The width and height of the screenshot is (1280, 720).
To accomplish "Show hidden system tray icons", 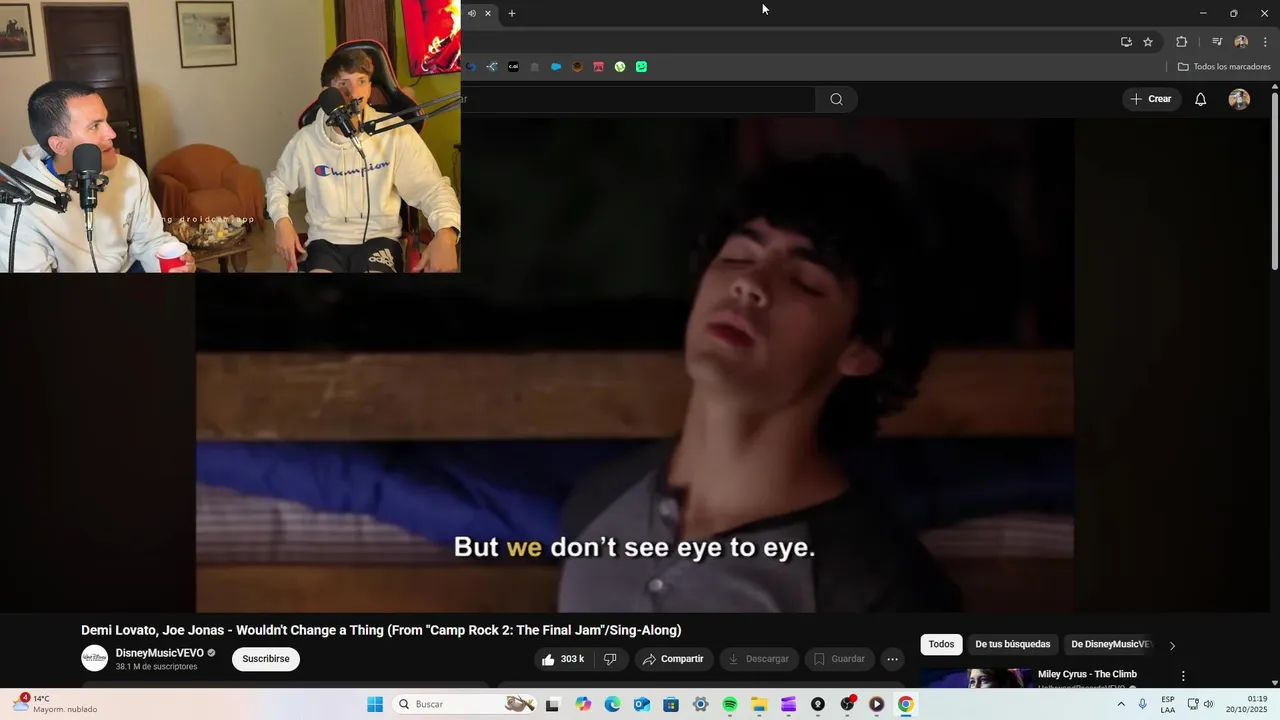I will (x=1121, y=704).
